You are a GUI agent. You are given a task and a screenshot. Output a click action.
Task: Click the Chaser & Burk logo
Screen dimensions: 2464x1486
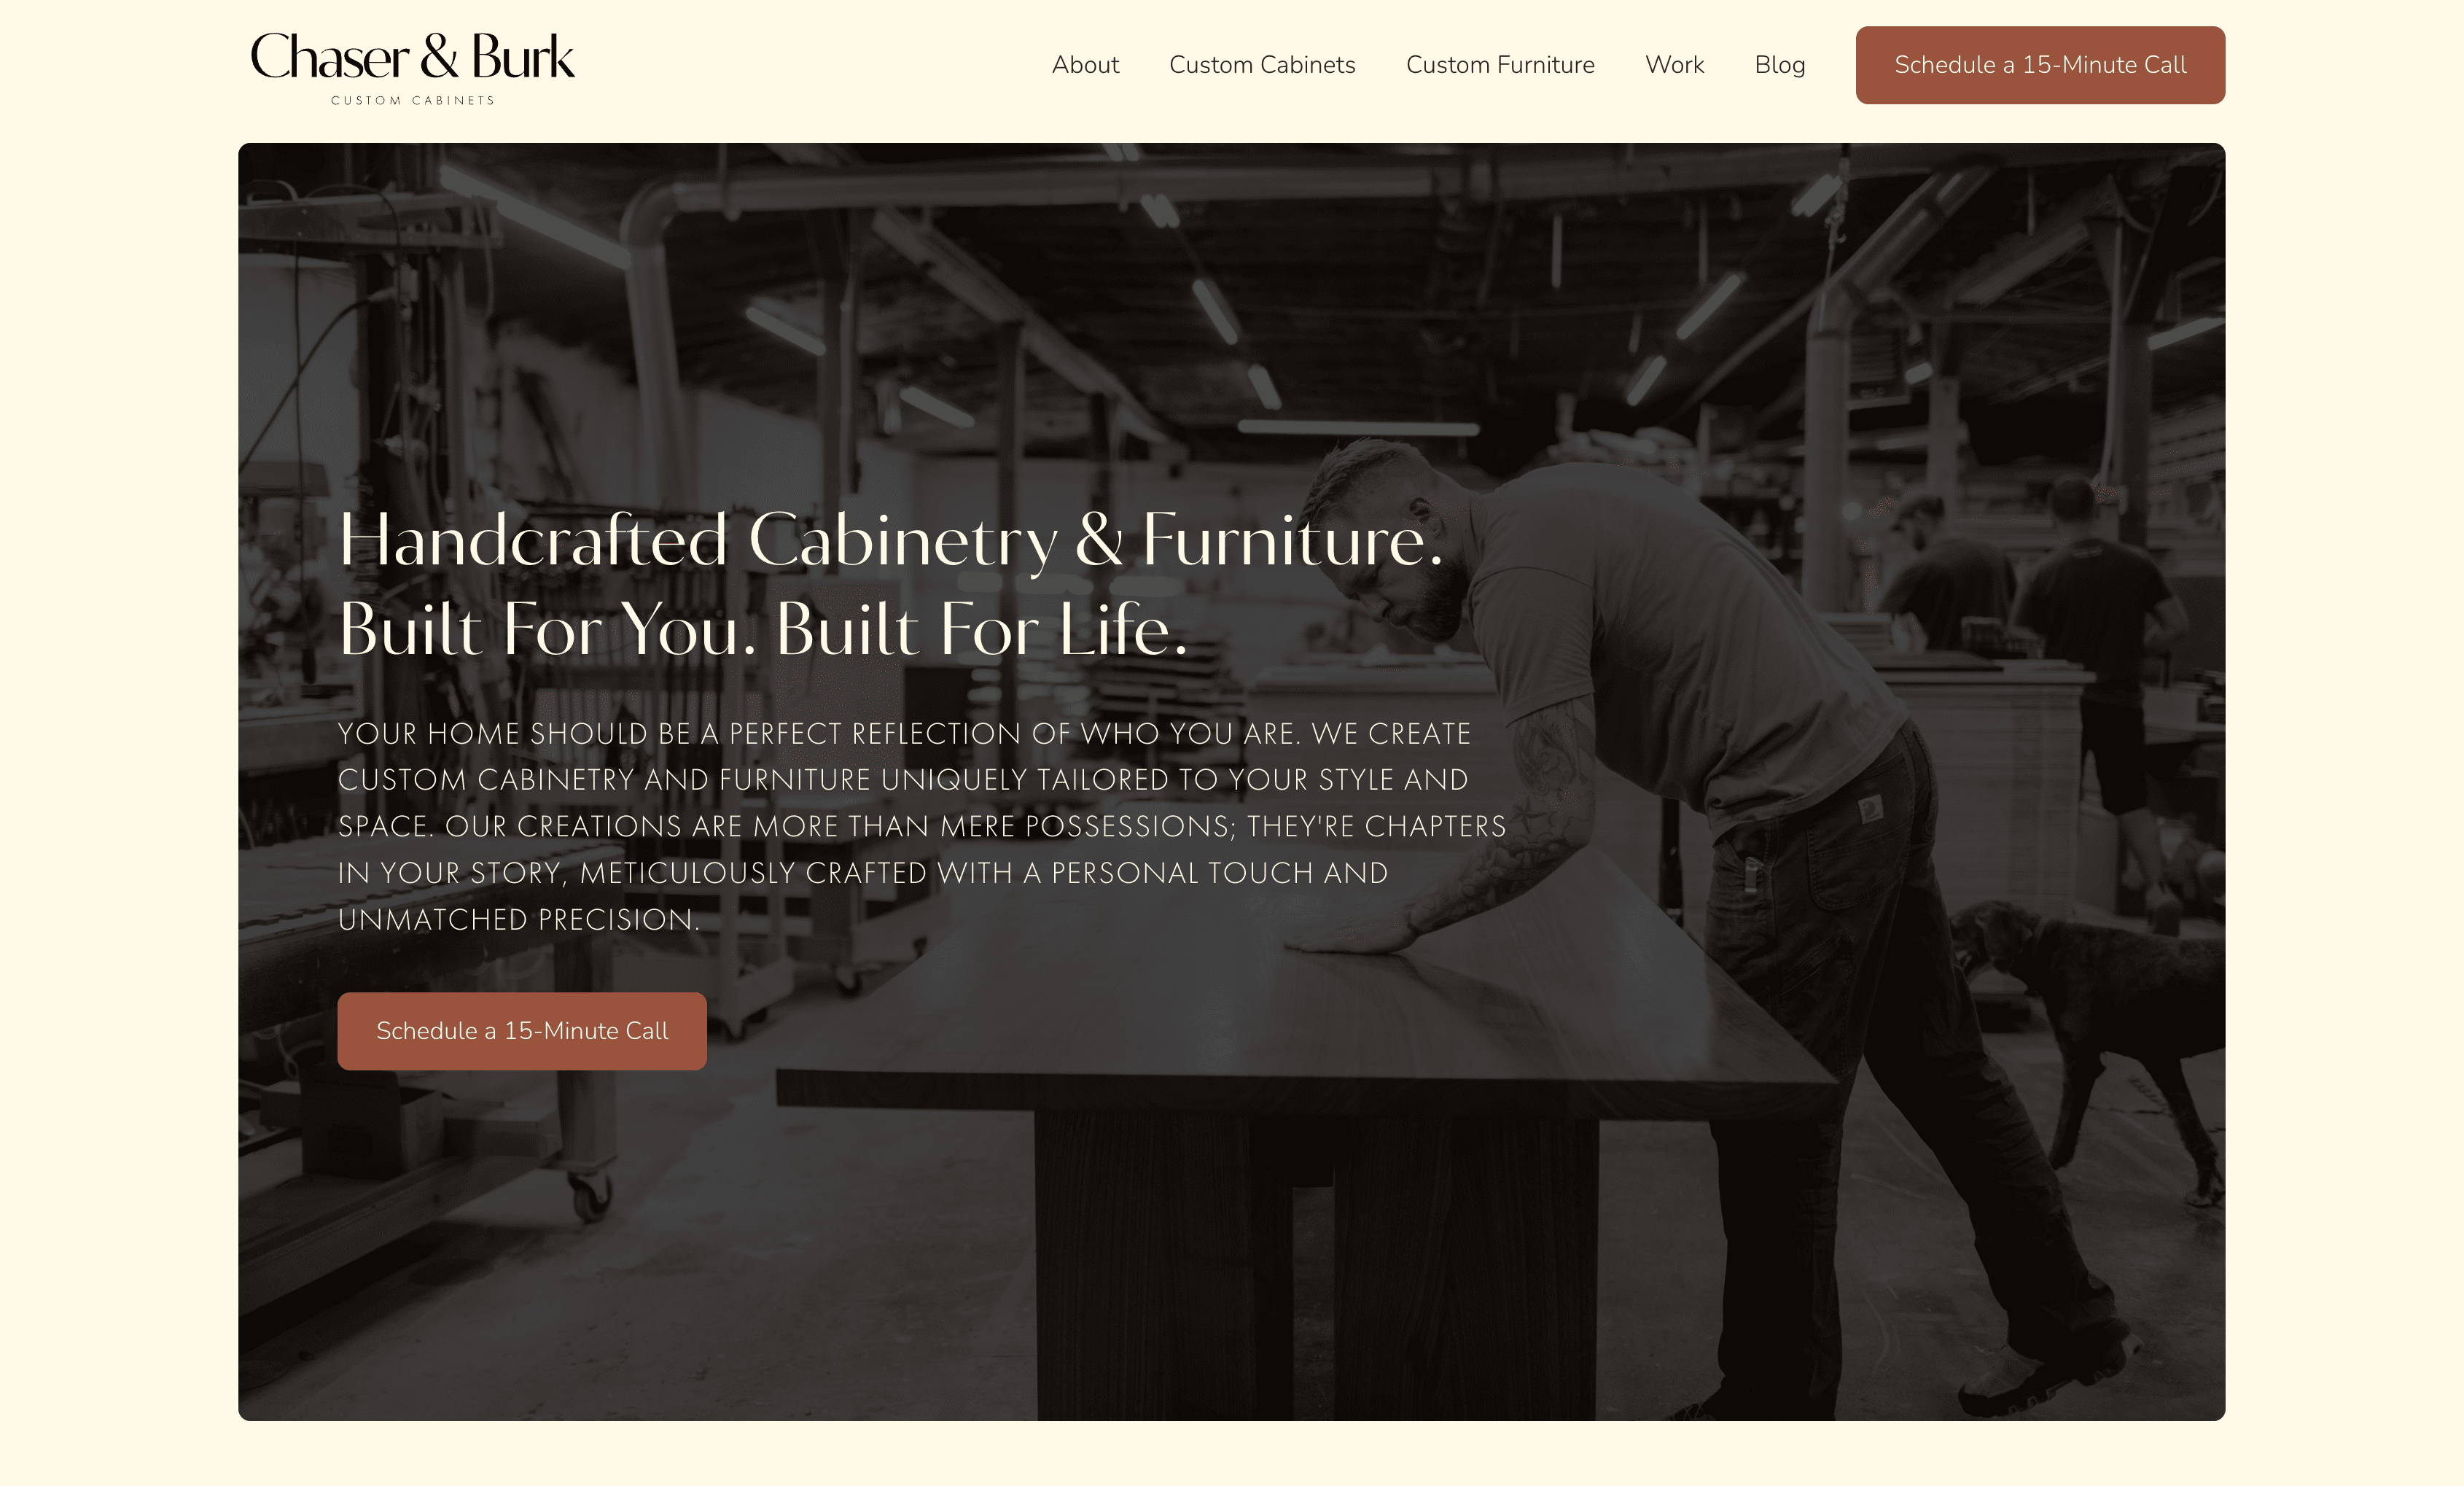click(x=412, y=66)
